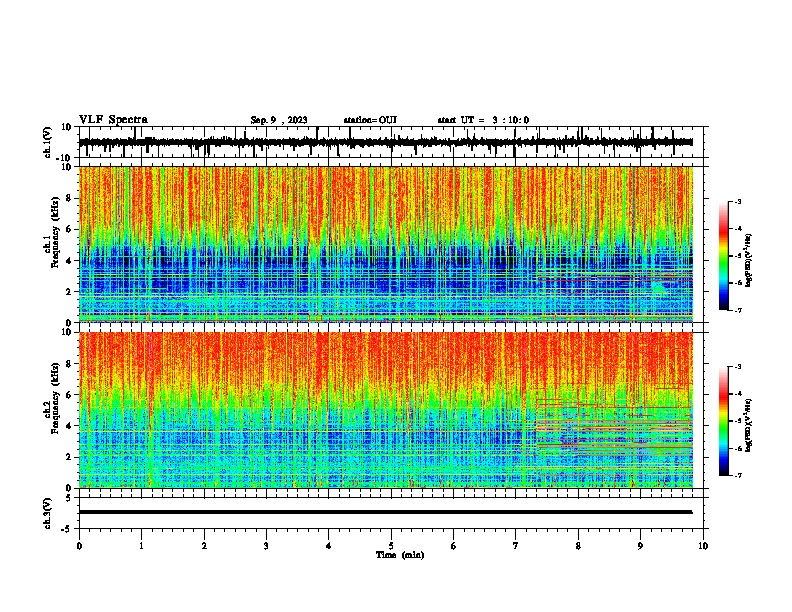Click the "6" tick on ch.1 frequency axis
This screenshot has width=792, height=612.
pos(69,229)
